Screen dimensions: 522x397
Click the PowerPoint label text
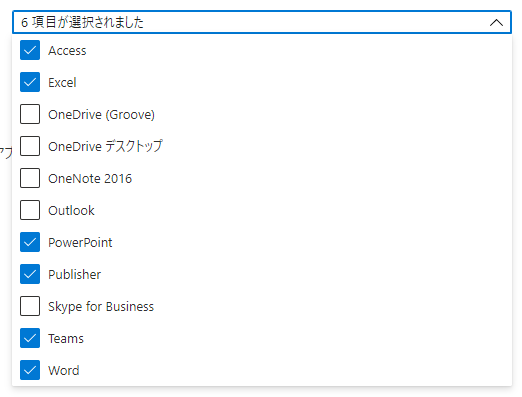pyautogui.click(x=80, y=243)
